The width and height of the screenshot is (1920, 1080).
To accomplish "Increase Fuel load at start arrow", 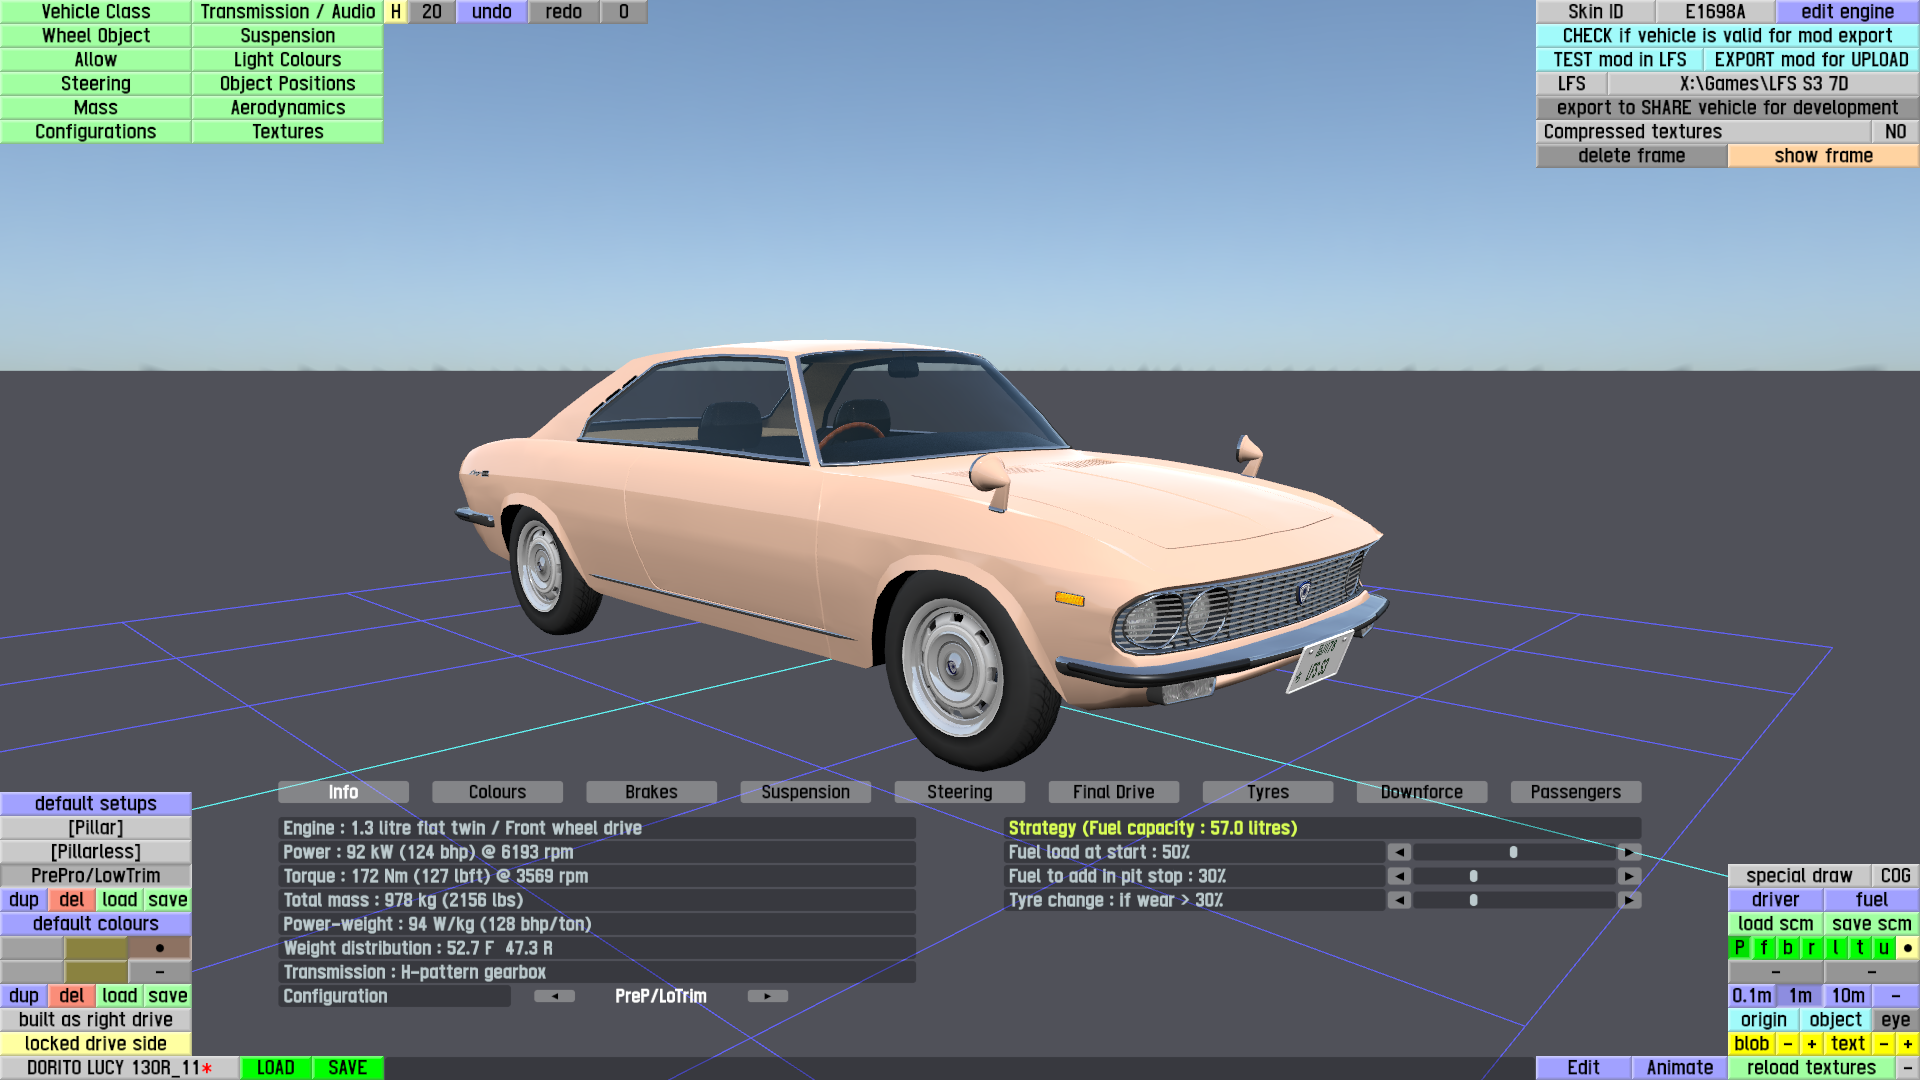I will (x=1629, y=852).
